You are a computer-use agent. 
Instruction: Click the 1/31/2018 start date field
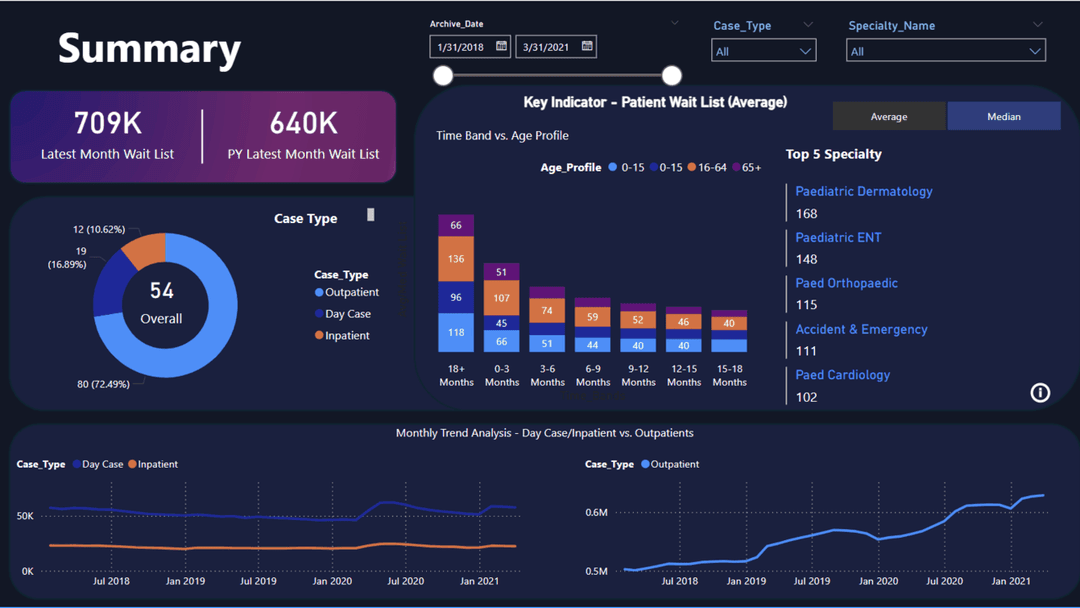[461, 47]
